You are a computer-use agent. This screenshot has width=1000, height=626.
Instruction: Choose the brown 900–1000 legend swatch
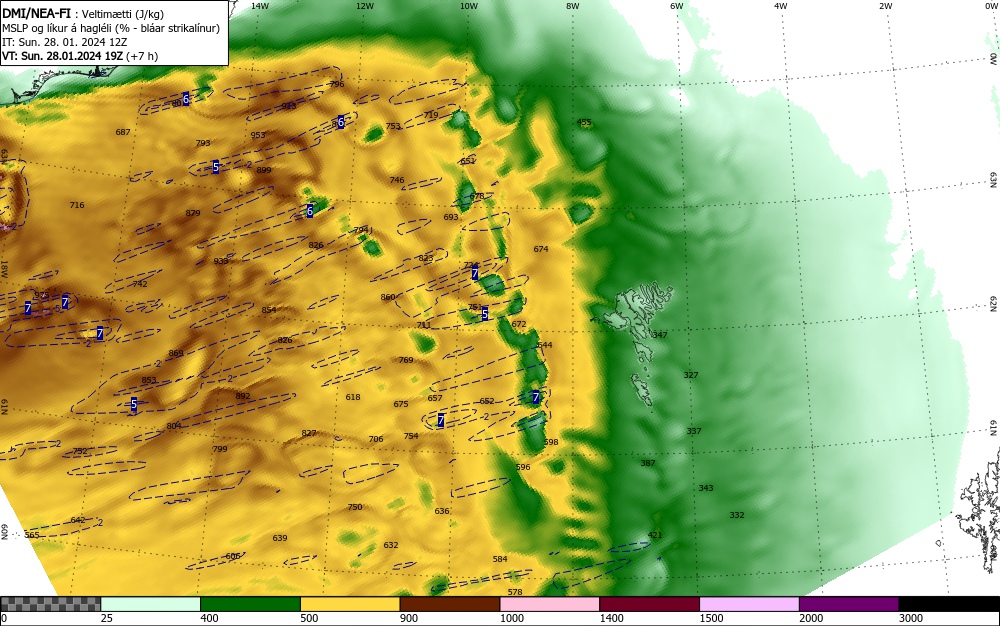(x=450, y=604)
